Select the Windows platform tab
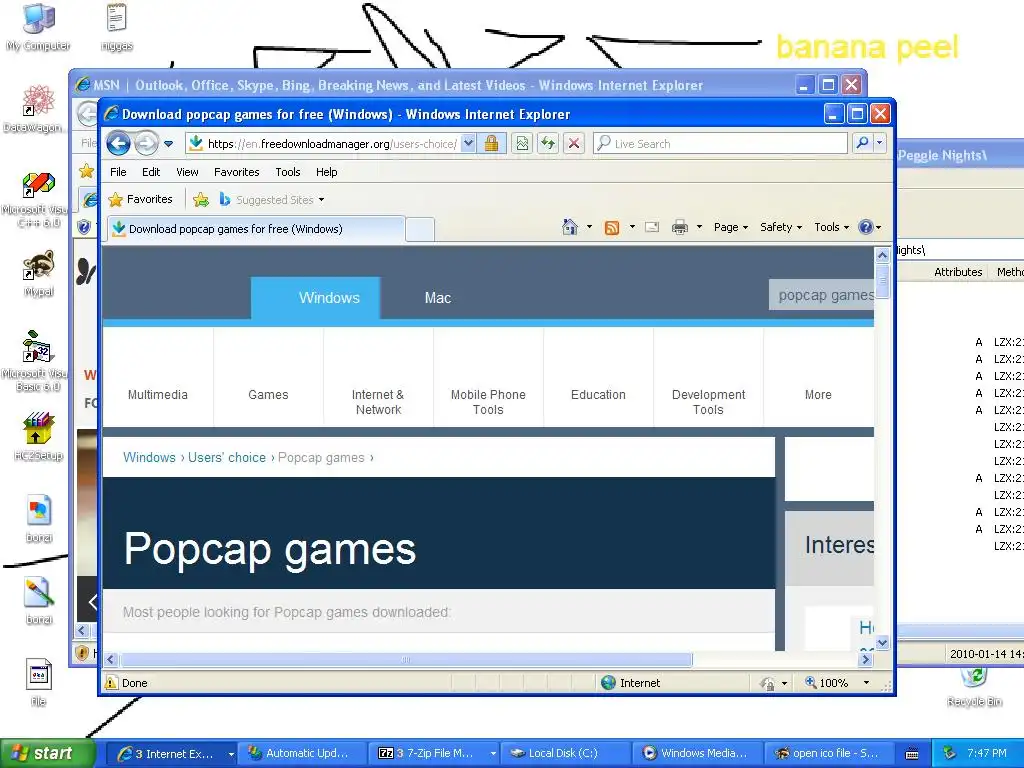The width and height of the screenshot is (1024, 768). 316,298
